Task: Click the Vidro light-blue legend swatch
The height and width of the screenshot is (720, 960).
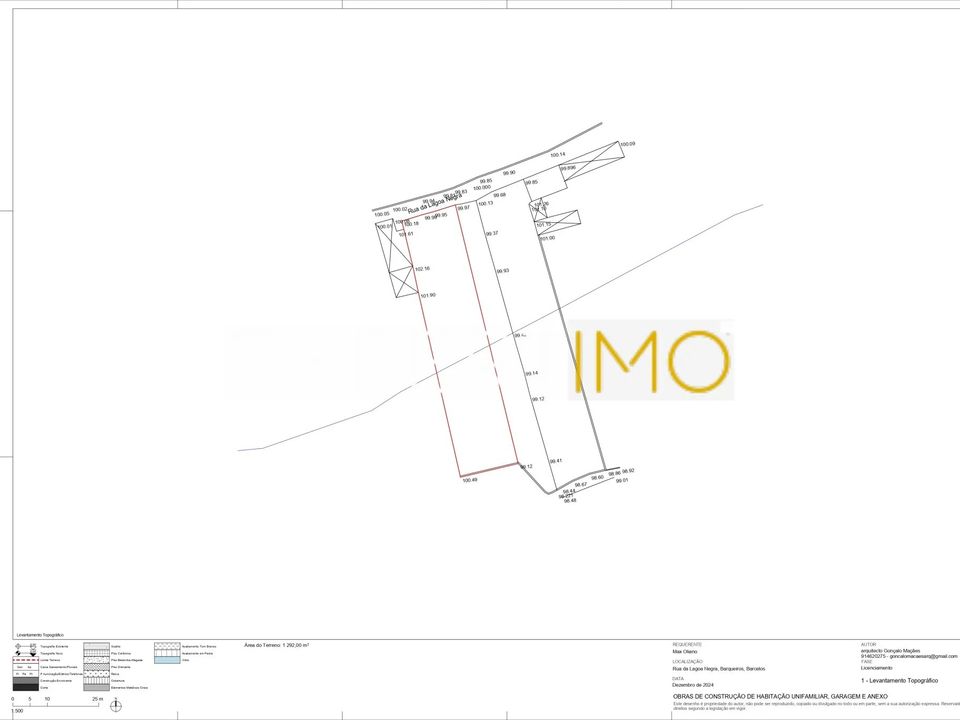Action: click(x=167, y=660)
